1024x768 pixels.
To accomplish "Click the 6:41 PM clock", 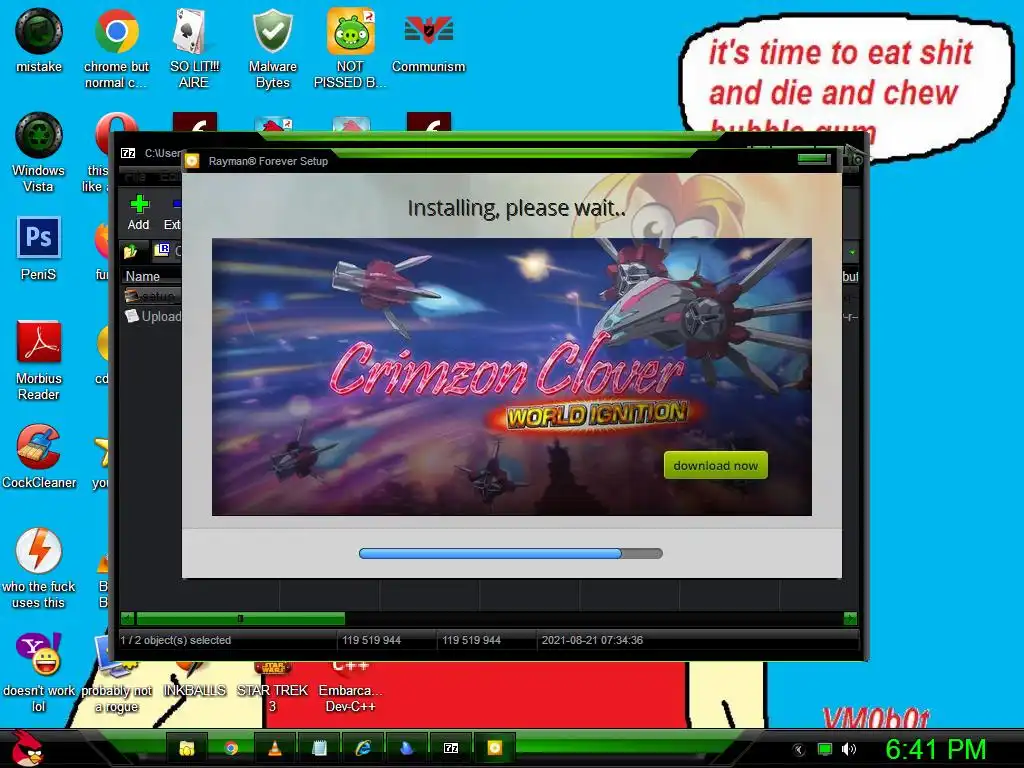I will tap(935, 749).
